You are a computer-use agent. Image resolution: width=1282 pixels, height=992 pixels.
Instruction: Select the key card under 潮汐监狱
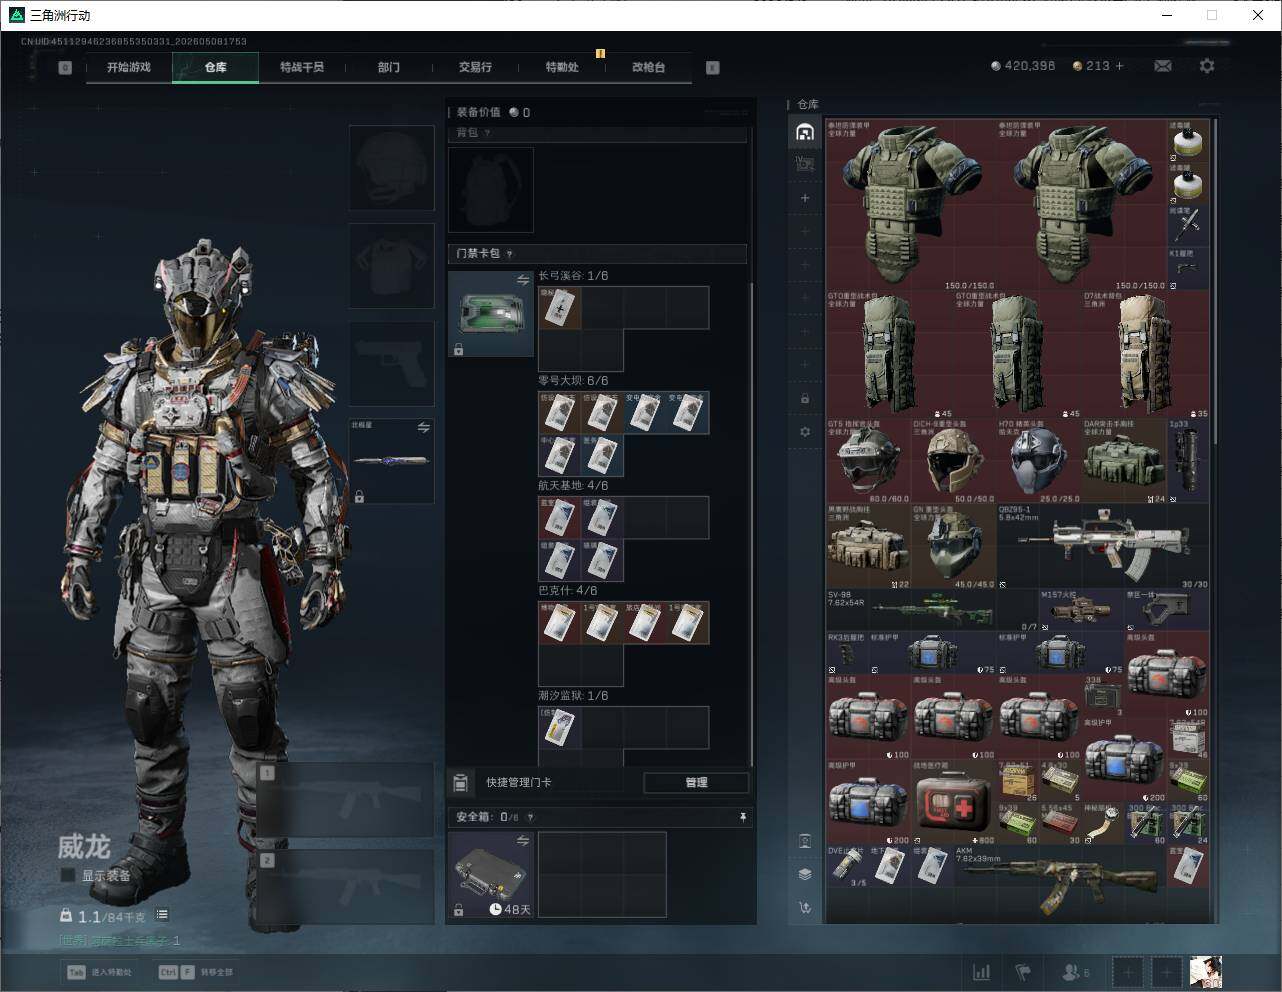(x=560, y=728)
